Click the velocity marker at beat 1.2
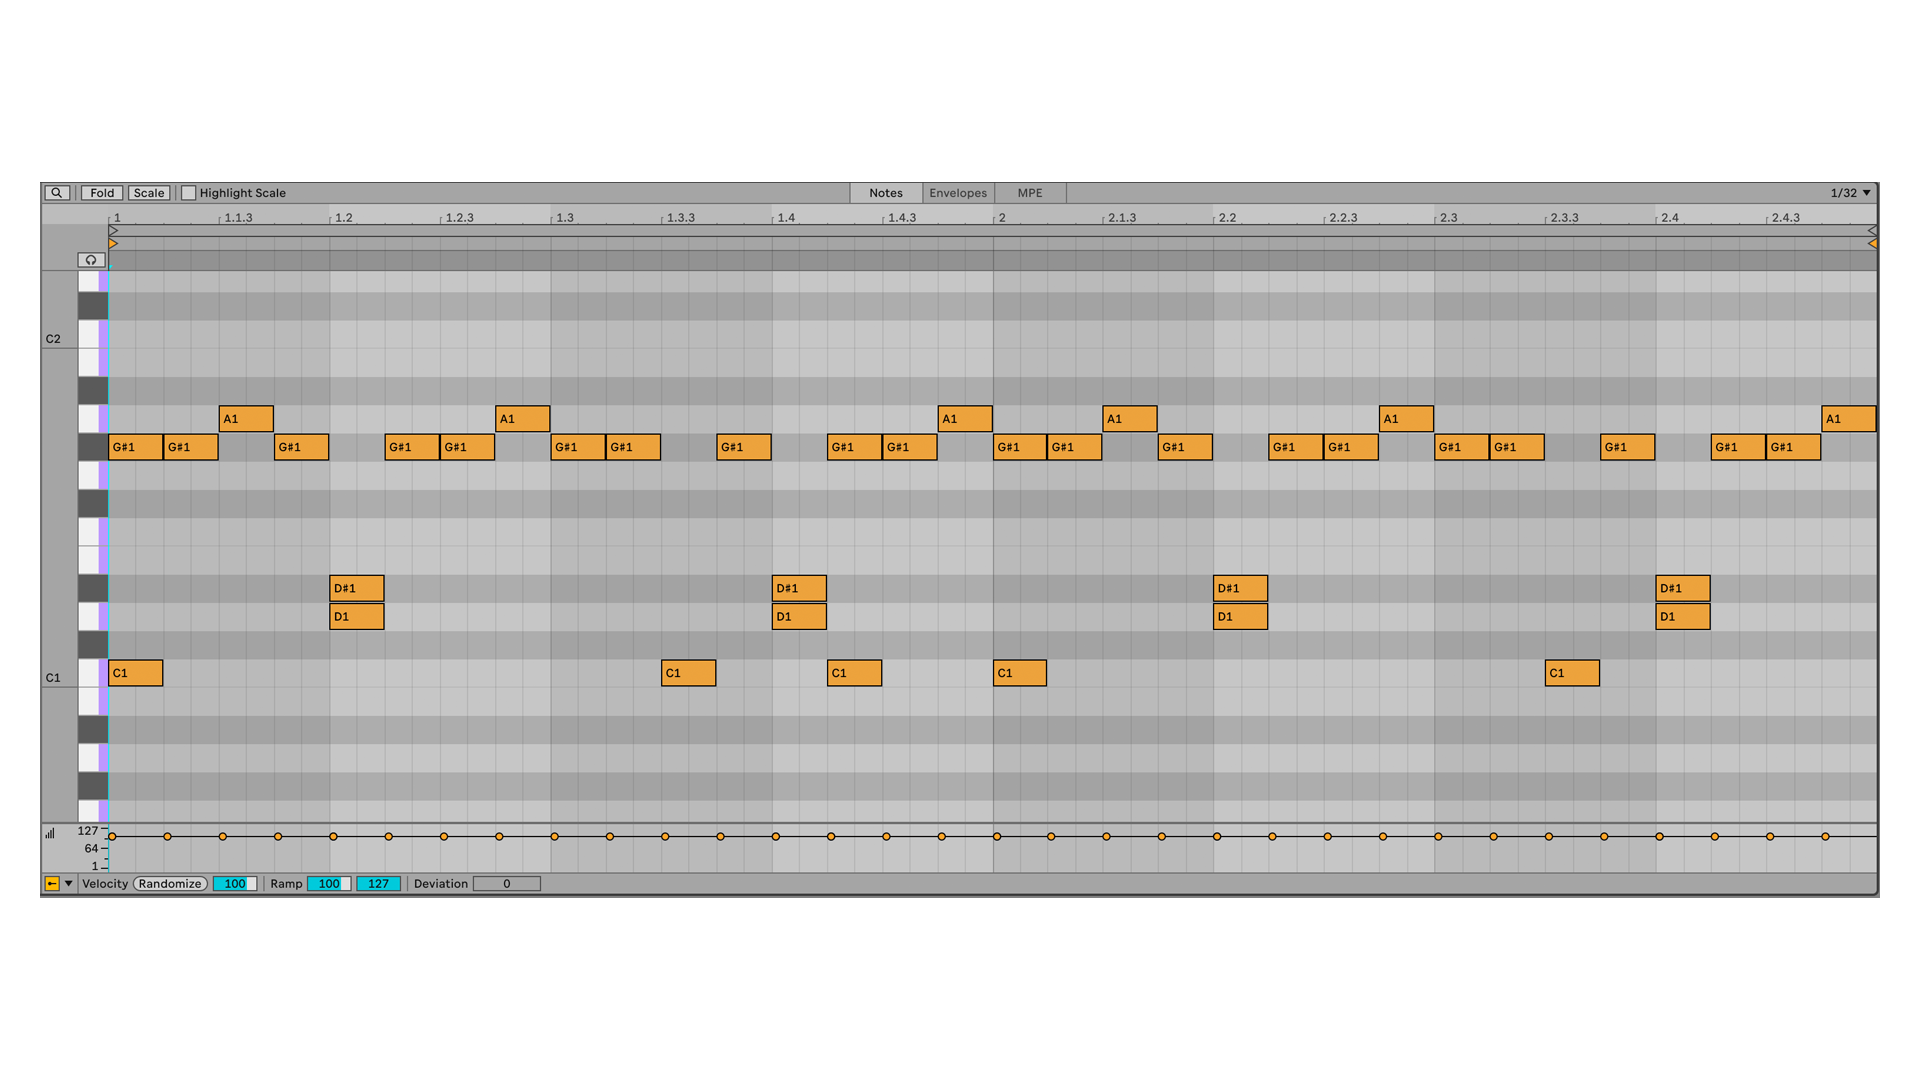Image resolution: width=1920 pixels, height=1080 pixels. pos(334,836)
